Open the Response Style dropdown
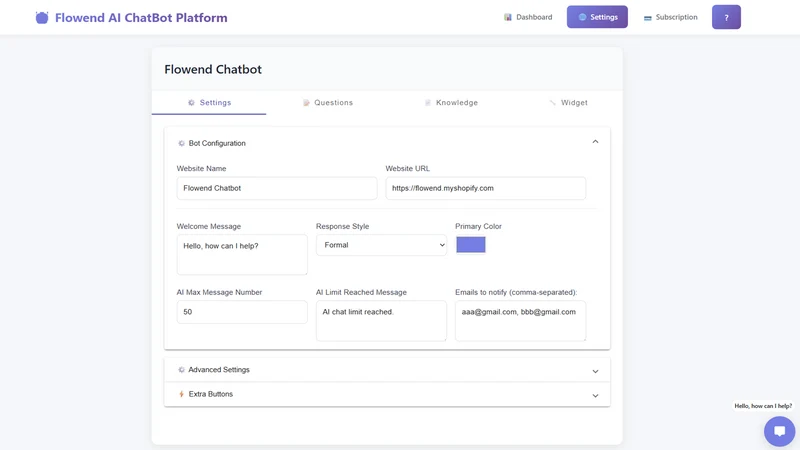The image size is (800, 450). pyautogui.click(x=381, y=245)
